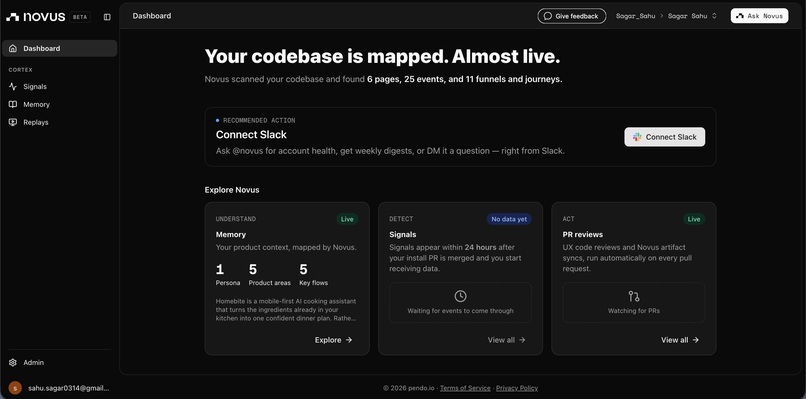Screen dimensions: 806x399
Task: Click the Slack logo icon
Action: 637,137
